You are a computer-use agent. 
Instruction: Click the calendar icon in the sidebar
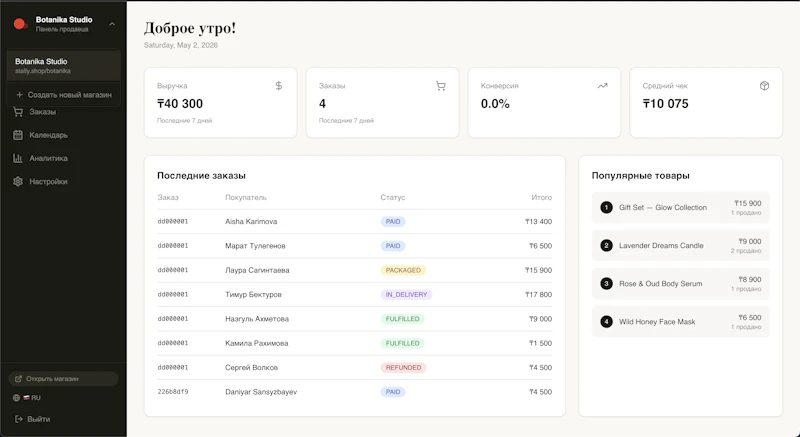coord(18,135)
